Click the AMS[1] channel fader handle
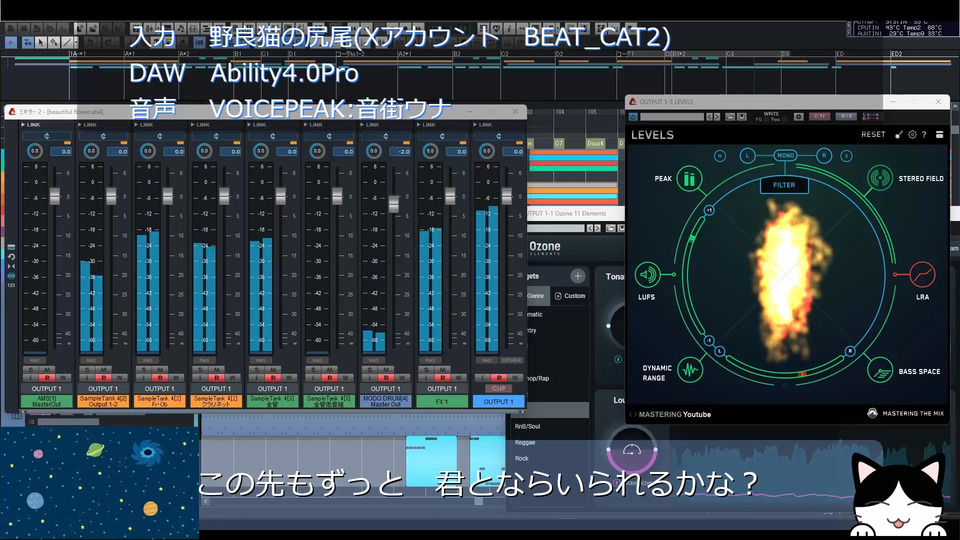The image size is (960, 540). coord(54,196)
